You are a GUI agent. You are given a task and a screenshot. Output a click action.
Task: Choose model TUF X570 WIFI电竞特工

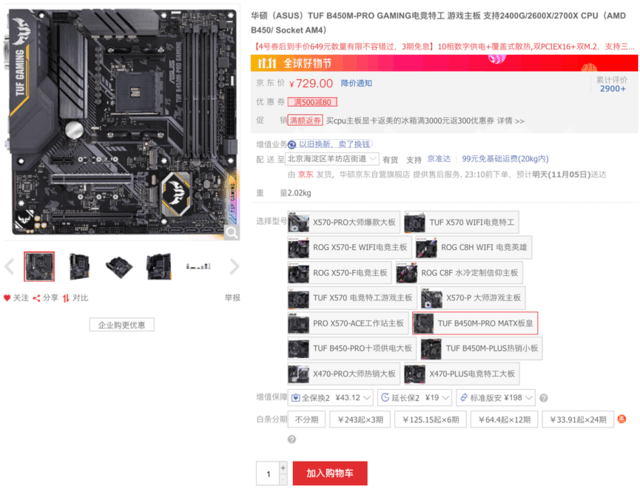tap(461, 222)
